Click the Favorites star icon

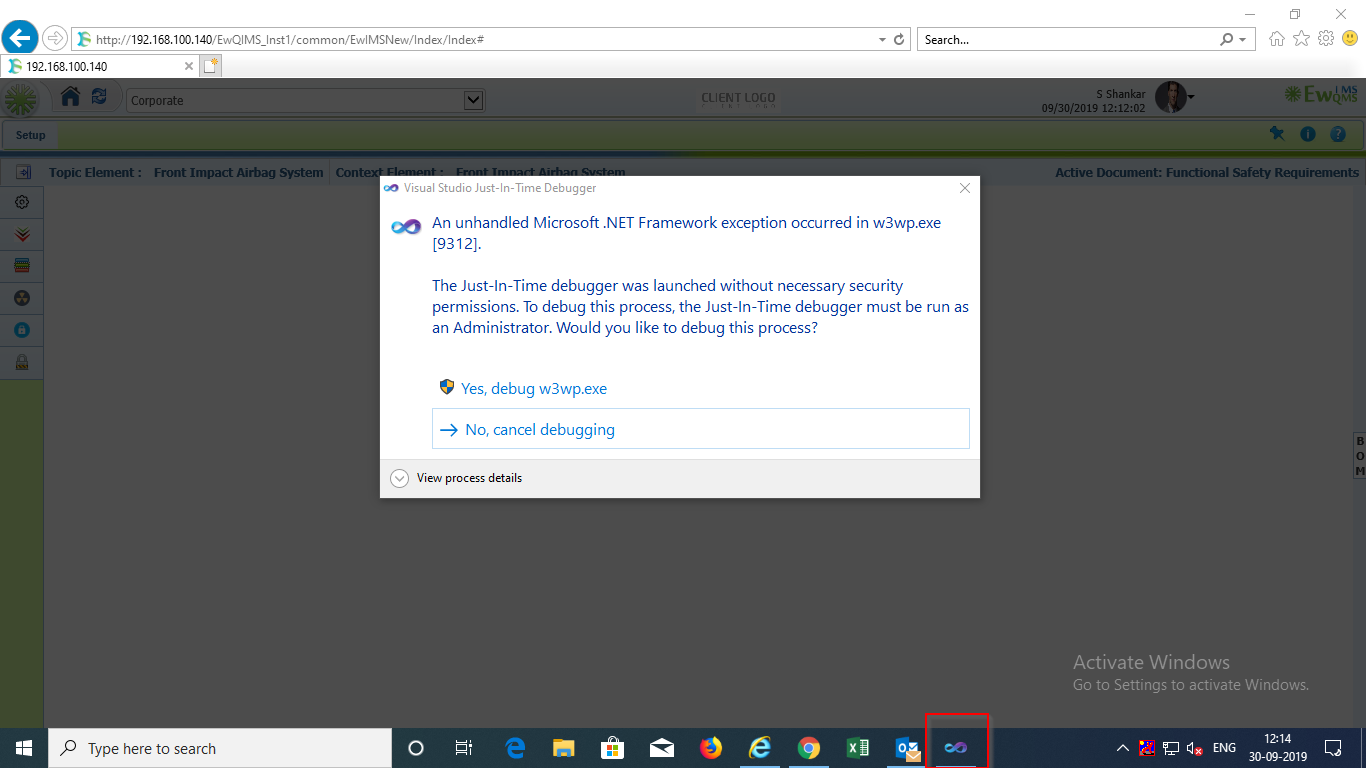1301,39
